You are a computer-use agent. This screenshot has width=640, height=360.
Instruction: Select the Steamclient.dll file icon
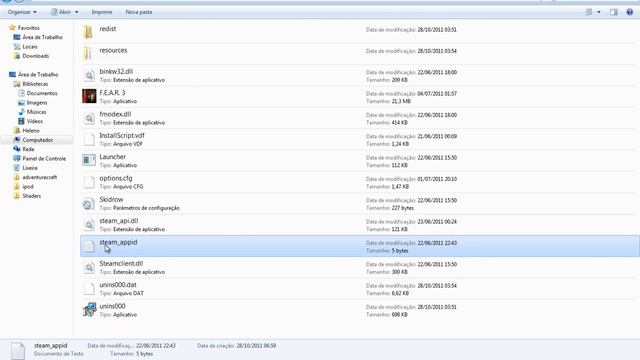[x=89, y=267]
